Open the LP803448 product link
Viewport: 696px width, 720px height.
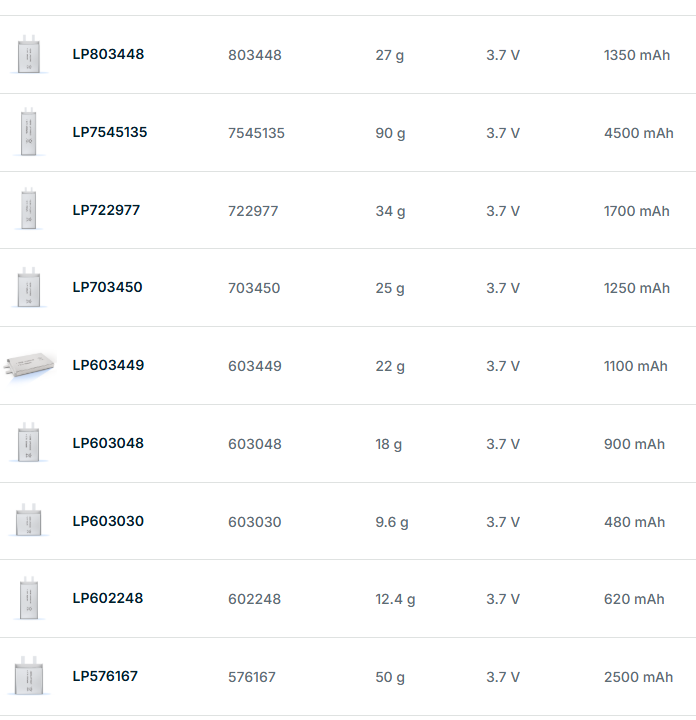point(108,54)
